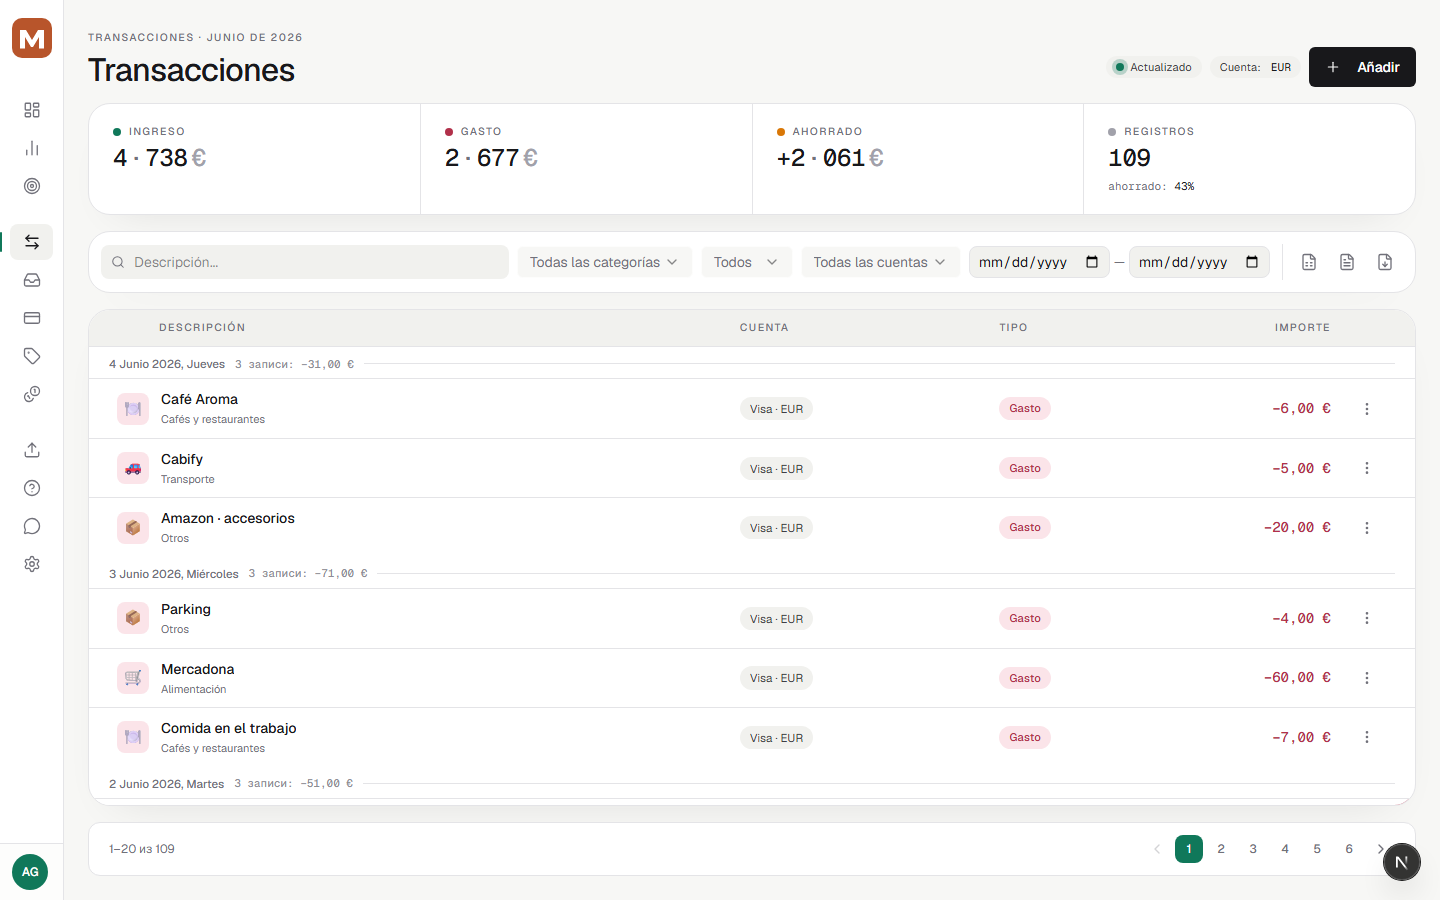
Task: Click the TIPO column header
Action: [x=1013, y=327]
